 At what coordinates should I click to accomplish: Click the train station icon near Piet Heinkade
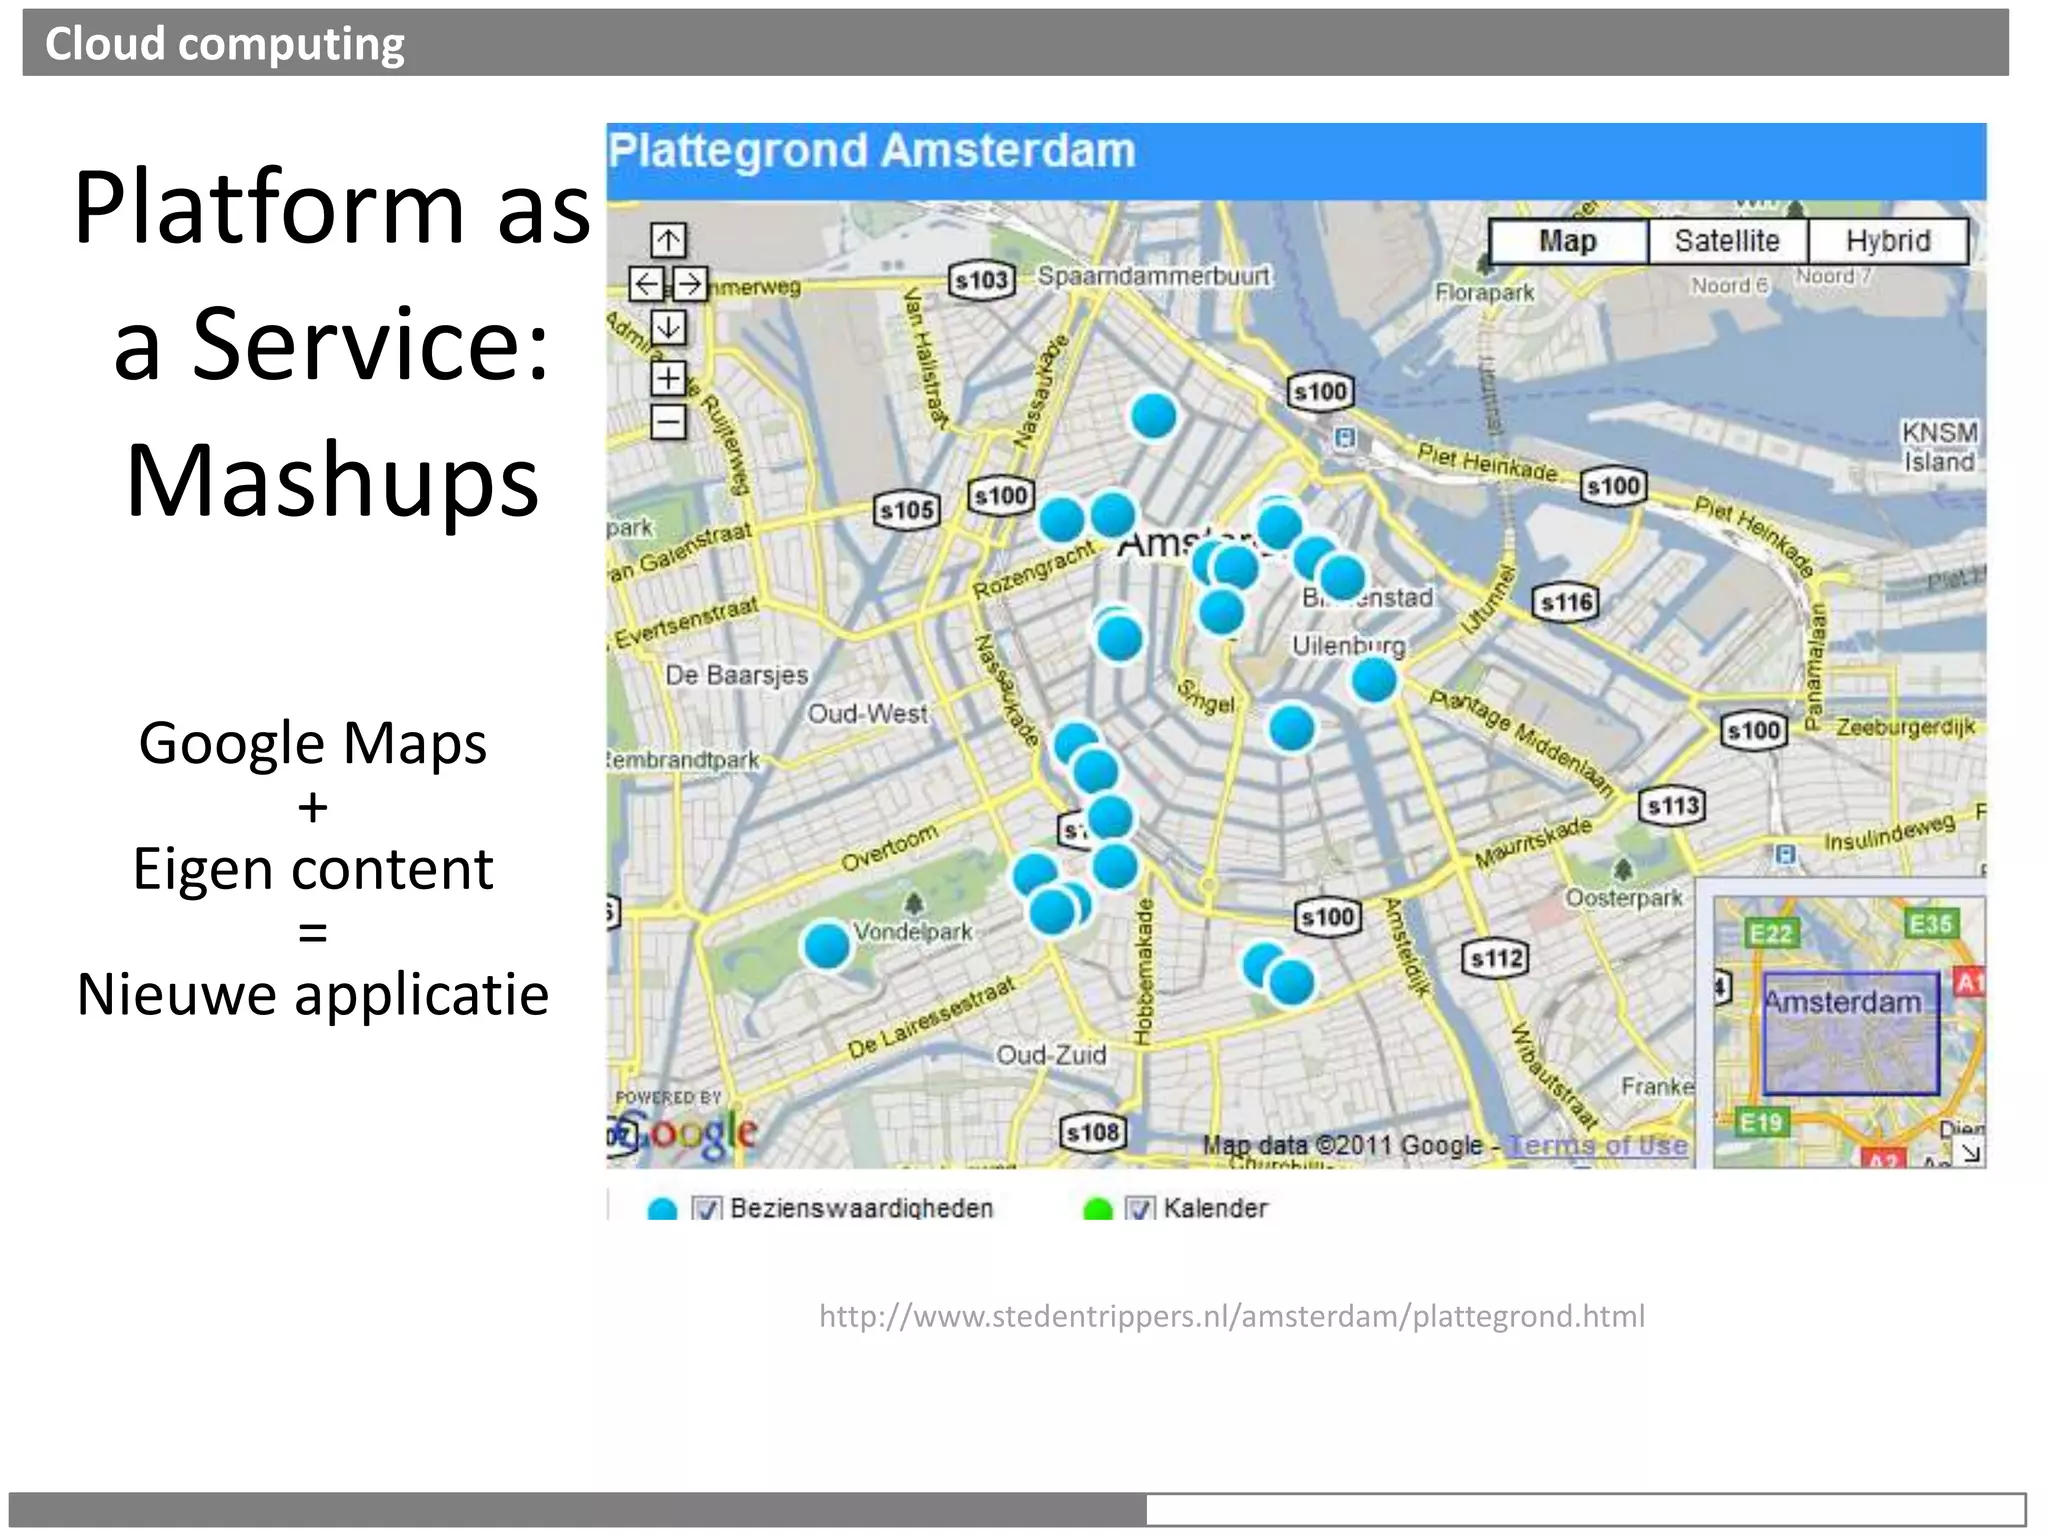[1345, 438]
